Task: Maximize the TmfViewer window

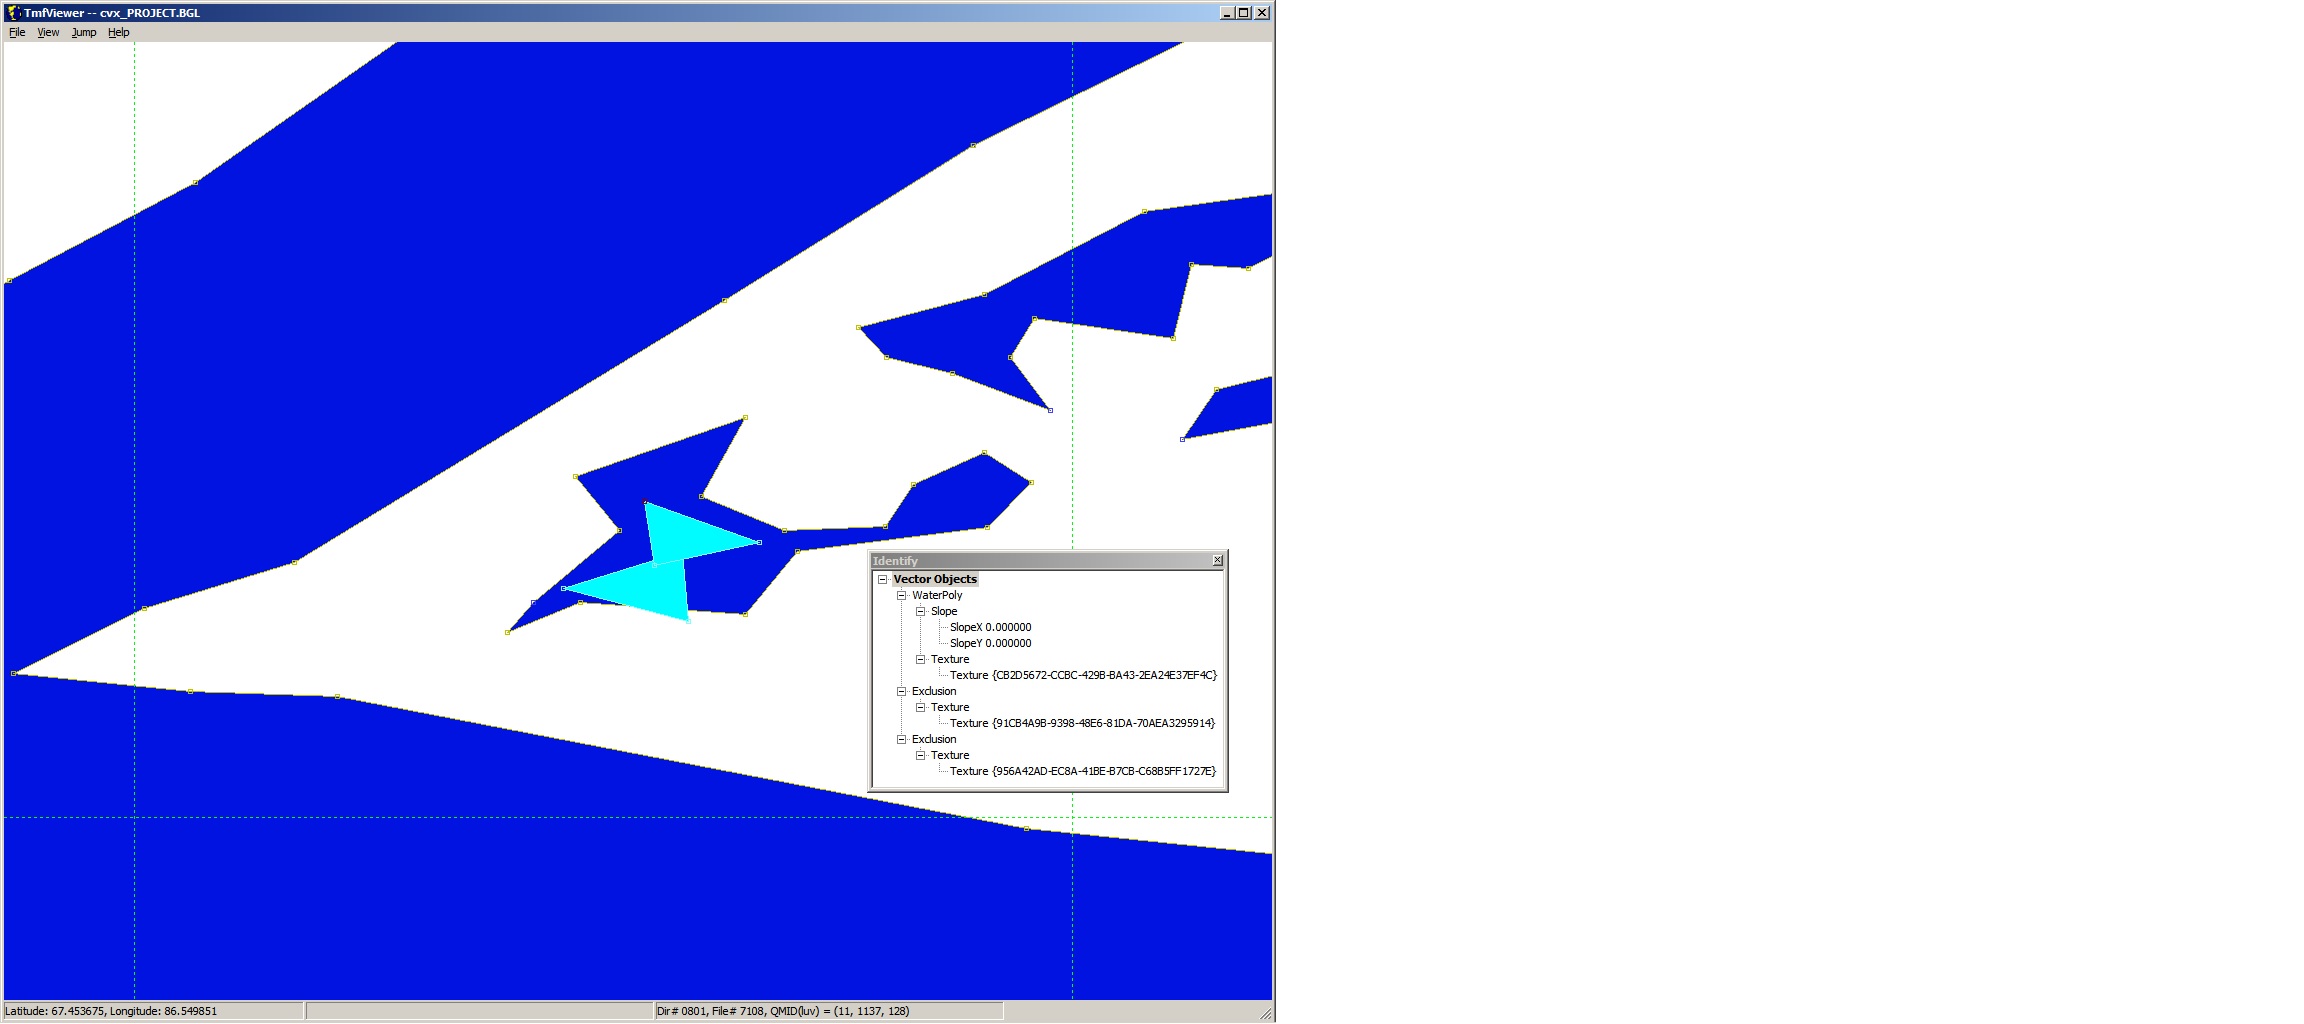Action: 1243,13
